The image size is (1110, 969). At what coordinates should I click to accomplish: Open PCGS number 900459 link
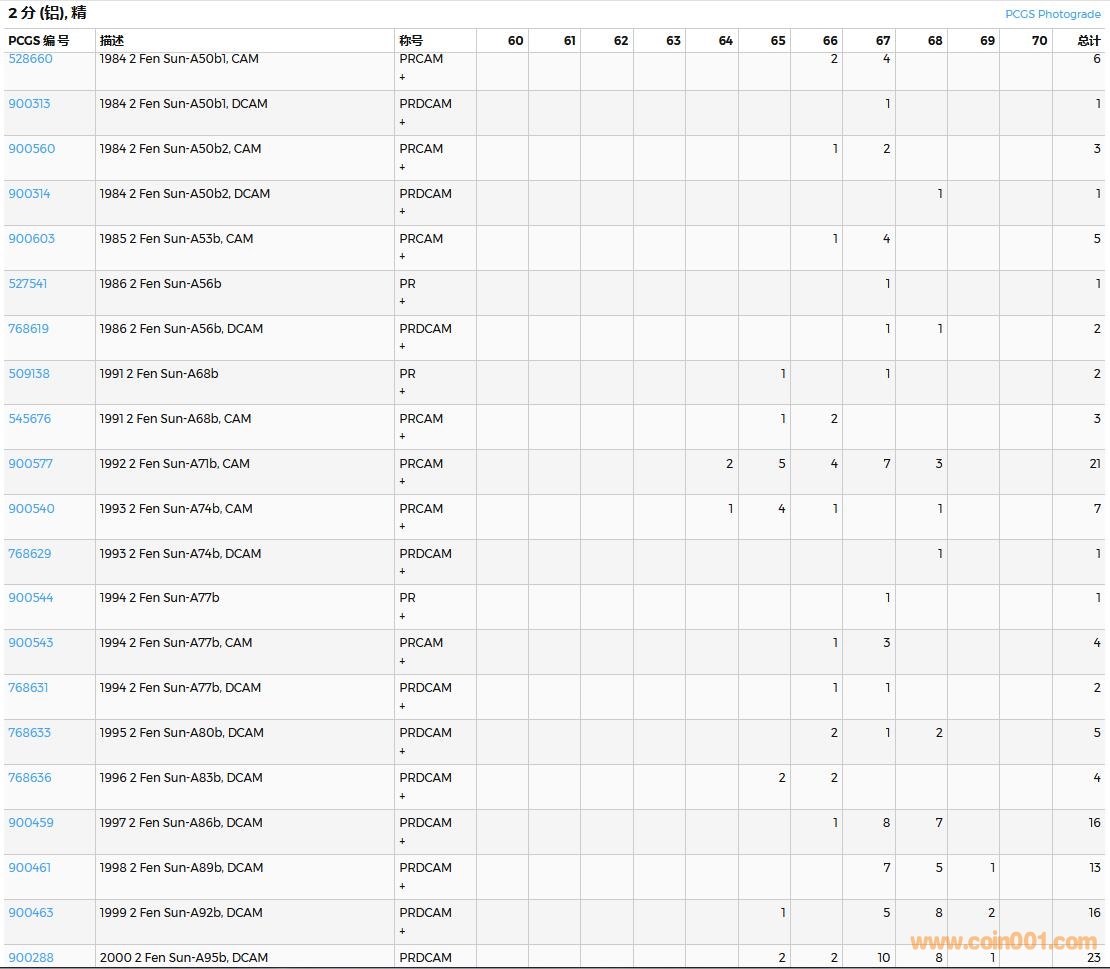click(x=31, y=823)
